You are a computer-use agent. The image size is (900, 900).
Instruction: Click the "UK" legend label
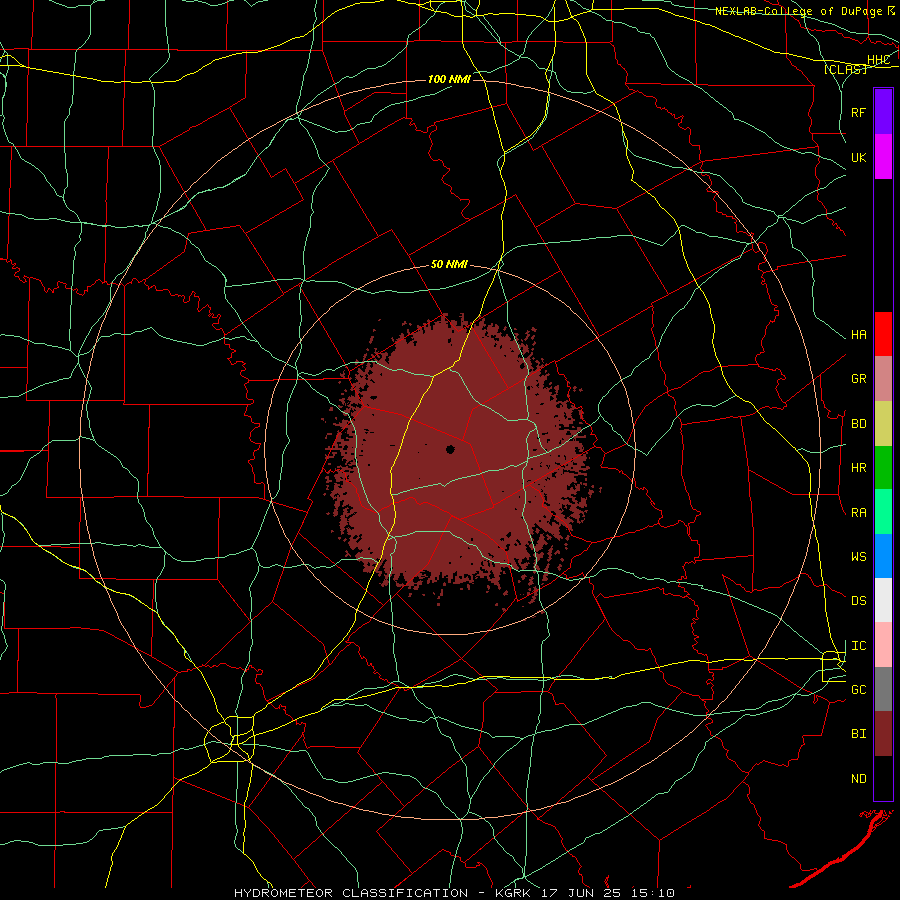859,157
